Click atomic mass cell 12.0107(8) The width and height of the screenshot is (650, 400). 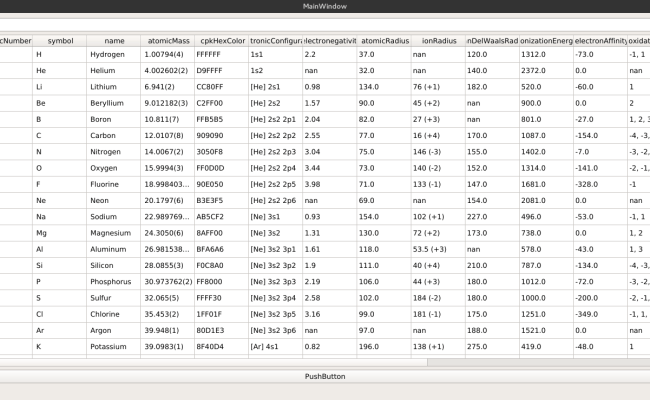pyautogui.click(x=167, y=136)
